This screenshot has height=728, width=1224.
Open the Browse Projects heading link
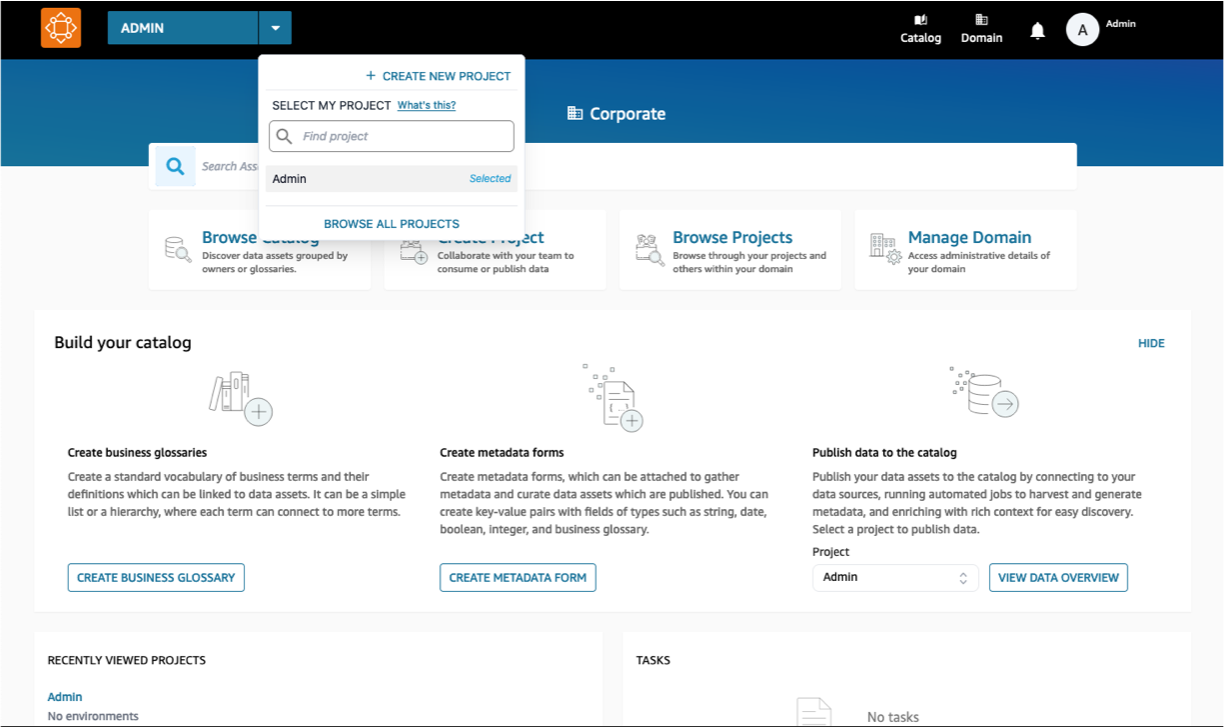732,237
